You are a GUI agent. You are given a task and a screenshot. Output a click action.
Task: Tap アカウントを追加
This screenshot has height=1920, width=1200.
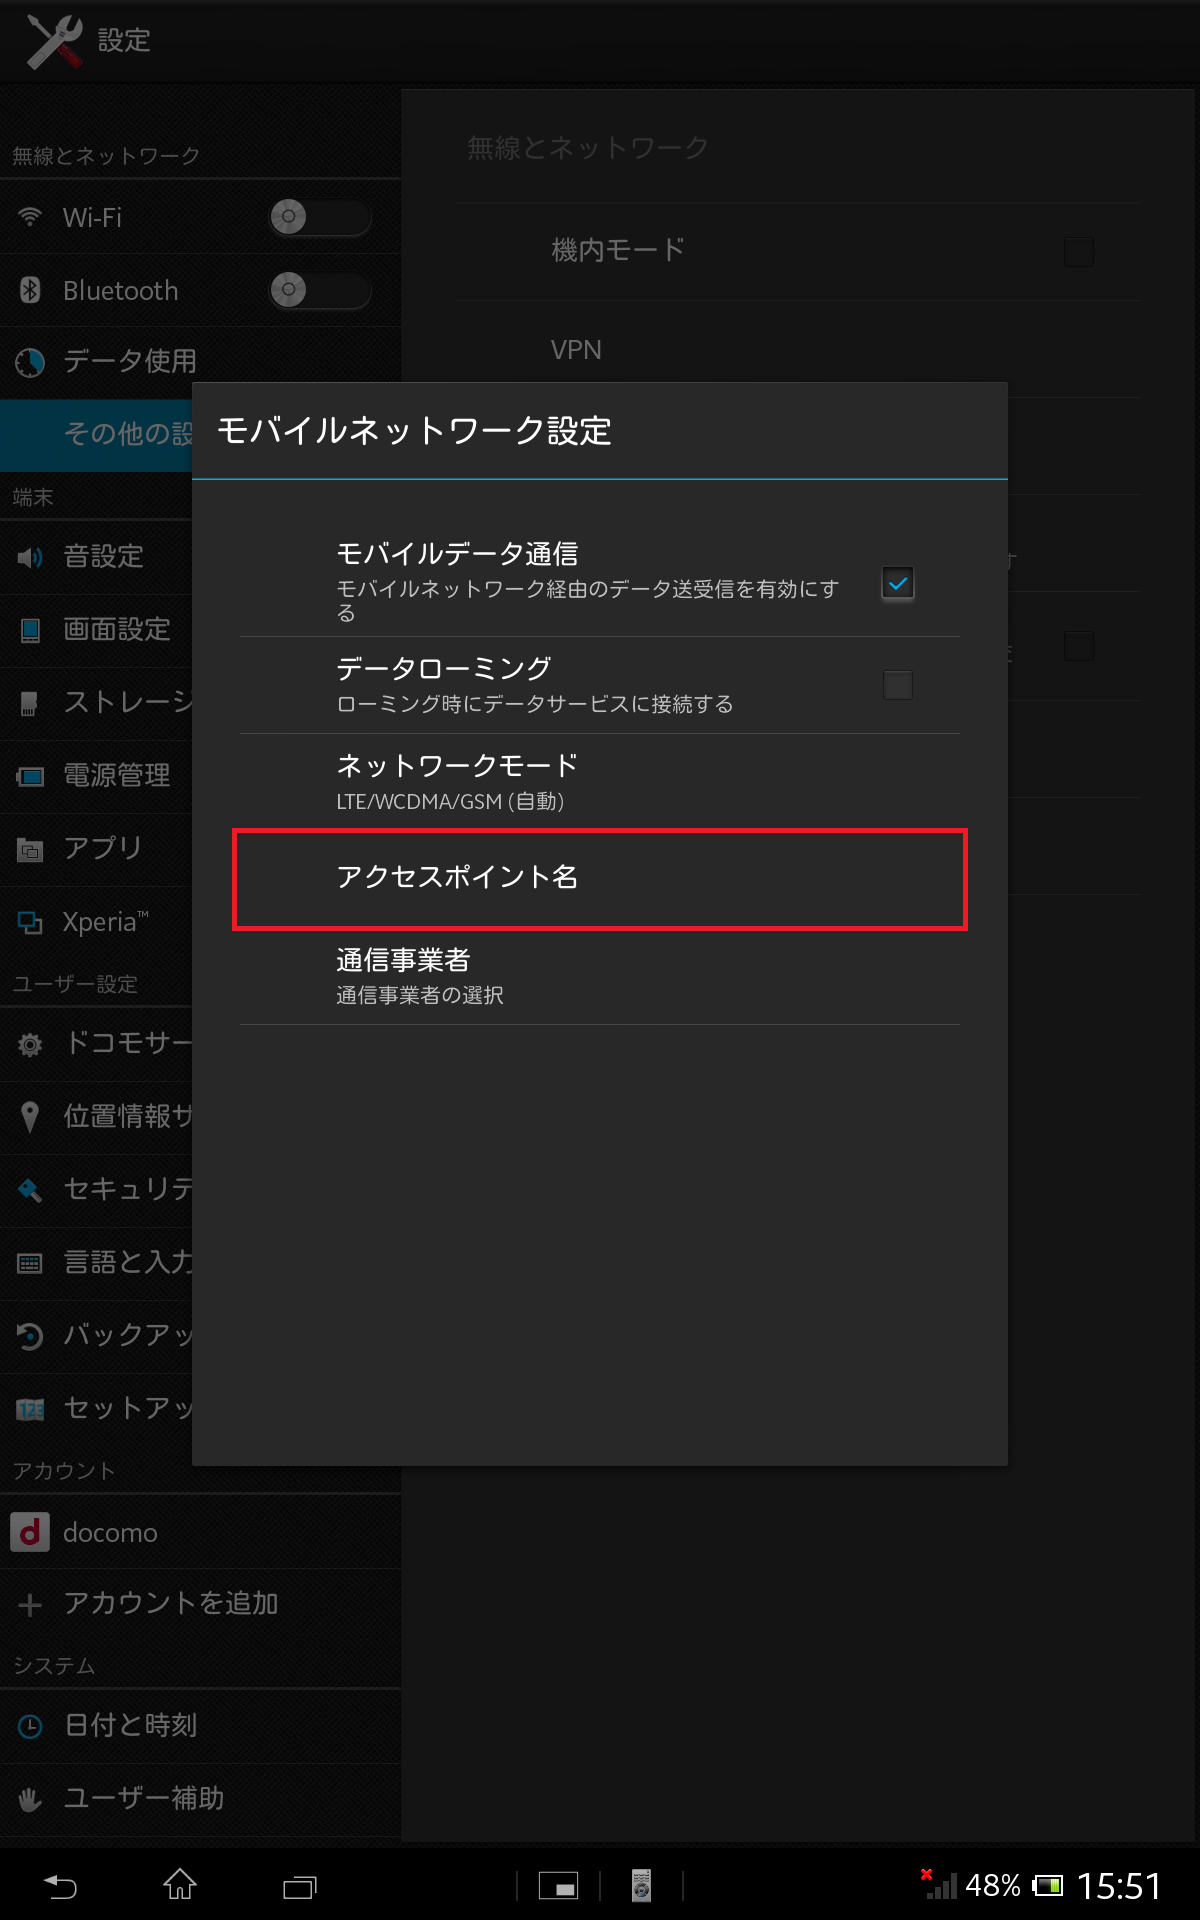(x=200, y=1604)
